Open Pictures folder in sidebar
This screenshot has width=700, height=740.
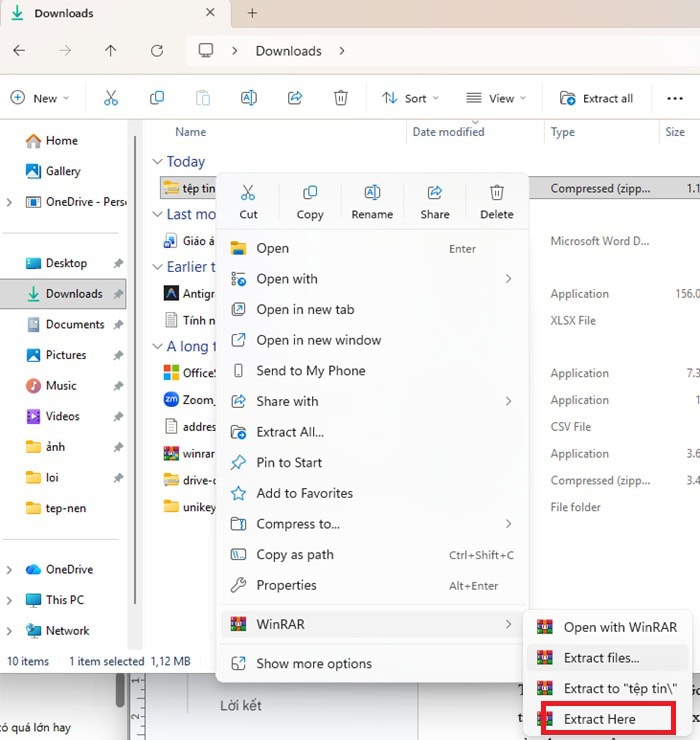tap(66, 355)
